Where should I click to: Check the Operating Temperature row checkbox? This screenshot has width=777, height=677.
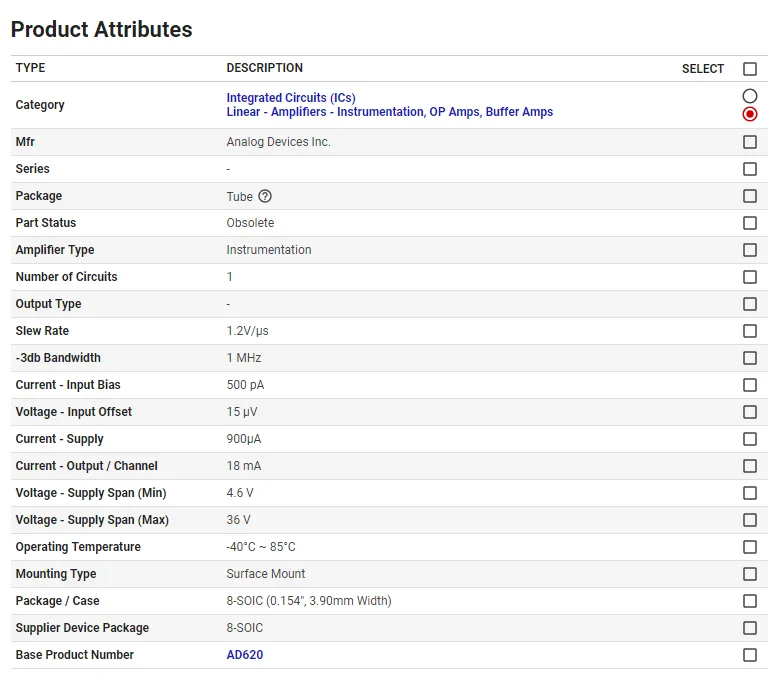pos(750,547)
